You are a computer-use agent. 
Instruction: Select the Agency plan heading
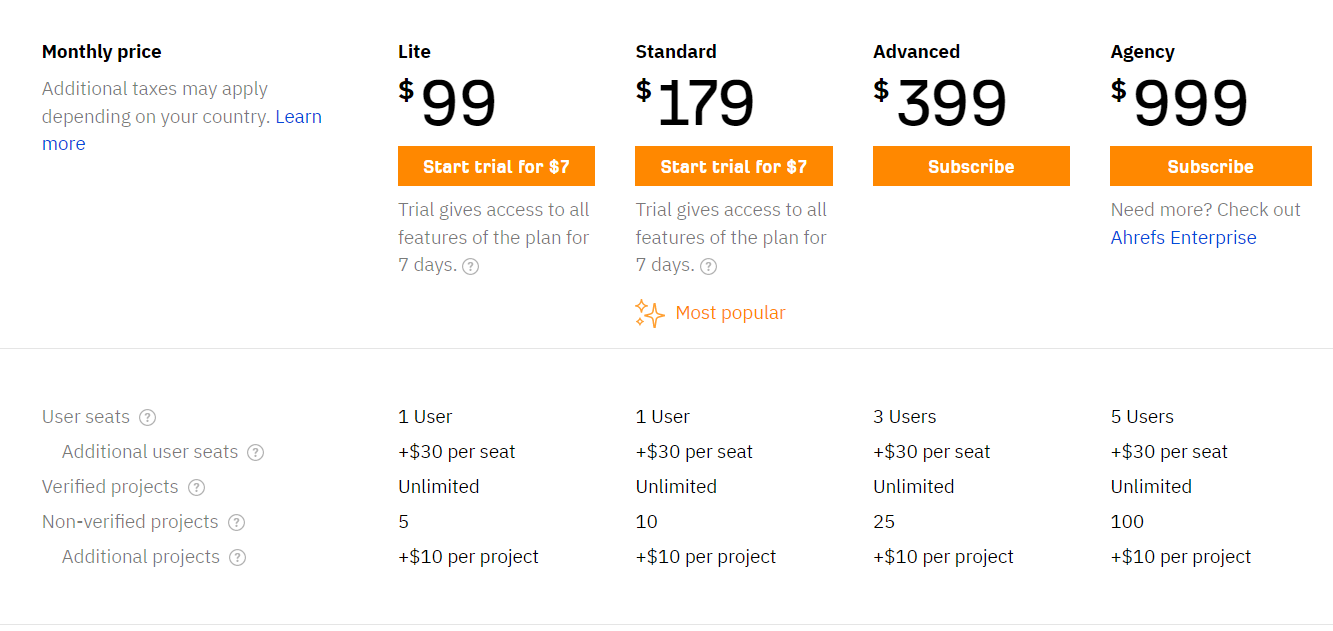click(x=1141, y=51)
